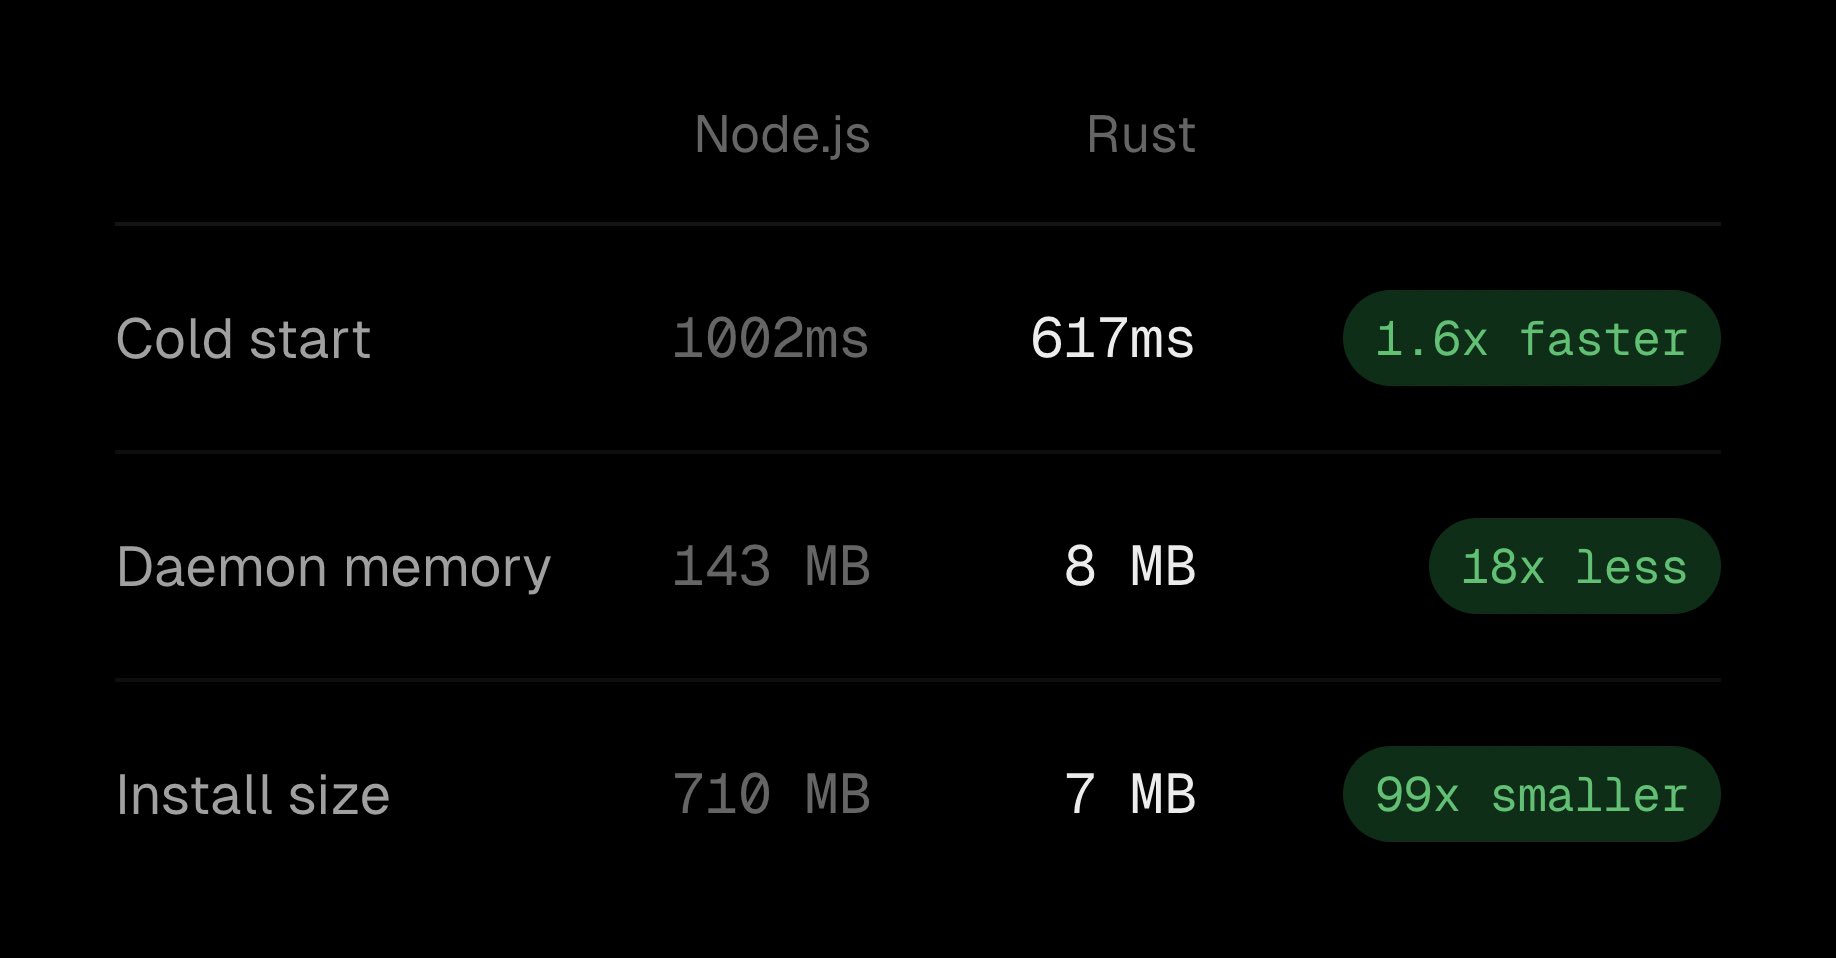Select the Rust column header
This screenshot has height=958, width=1836.
[x=1140, y=135]
